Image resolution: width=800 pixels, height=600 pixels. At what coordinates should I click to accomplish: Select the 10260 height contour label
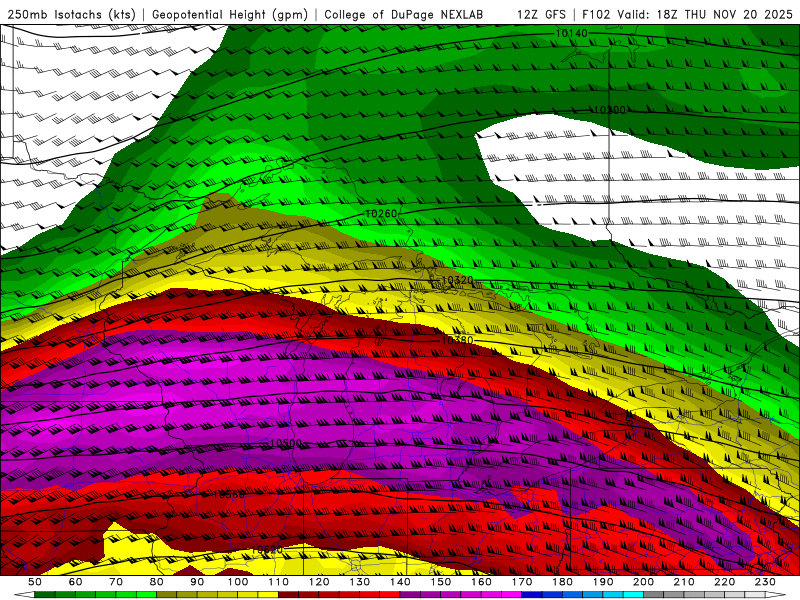pos(381,214)
